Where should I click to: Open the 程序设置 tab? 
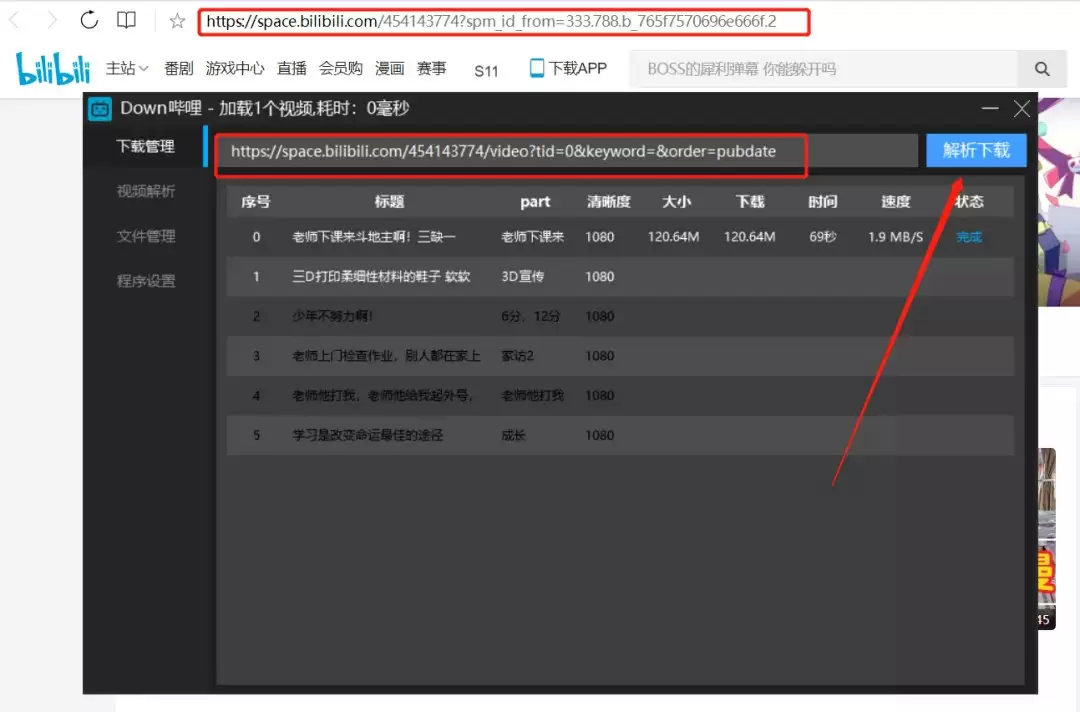click(x=146, y=281)
